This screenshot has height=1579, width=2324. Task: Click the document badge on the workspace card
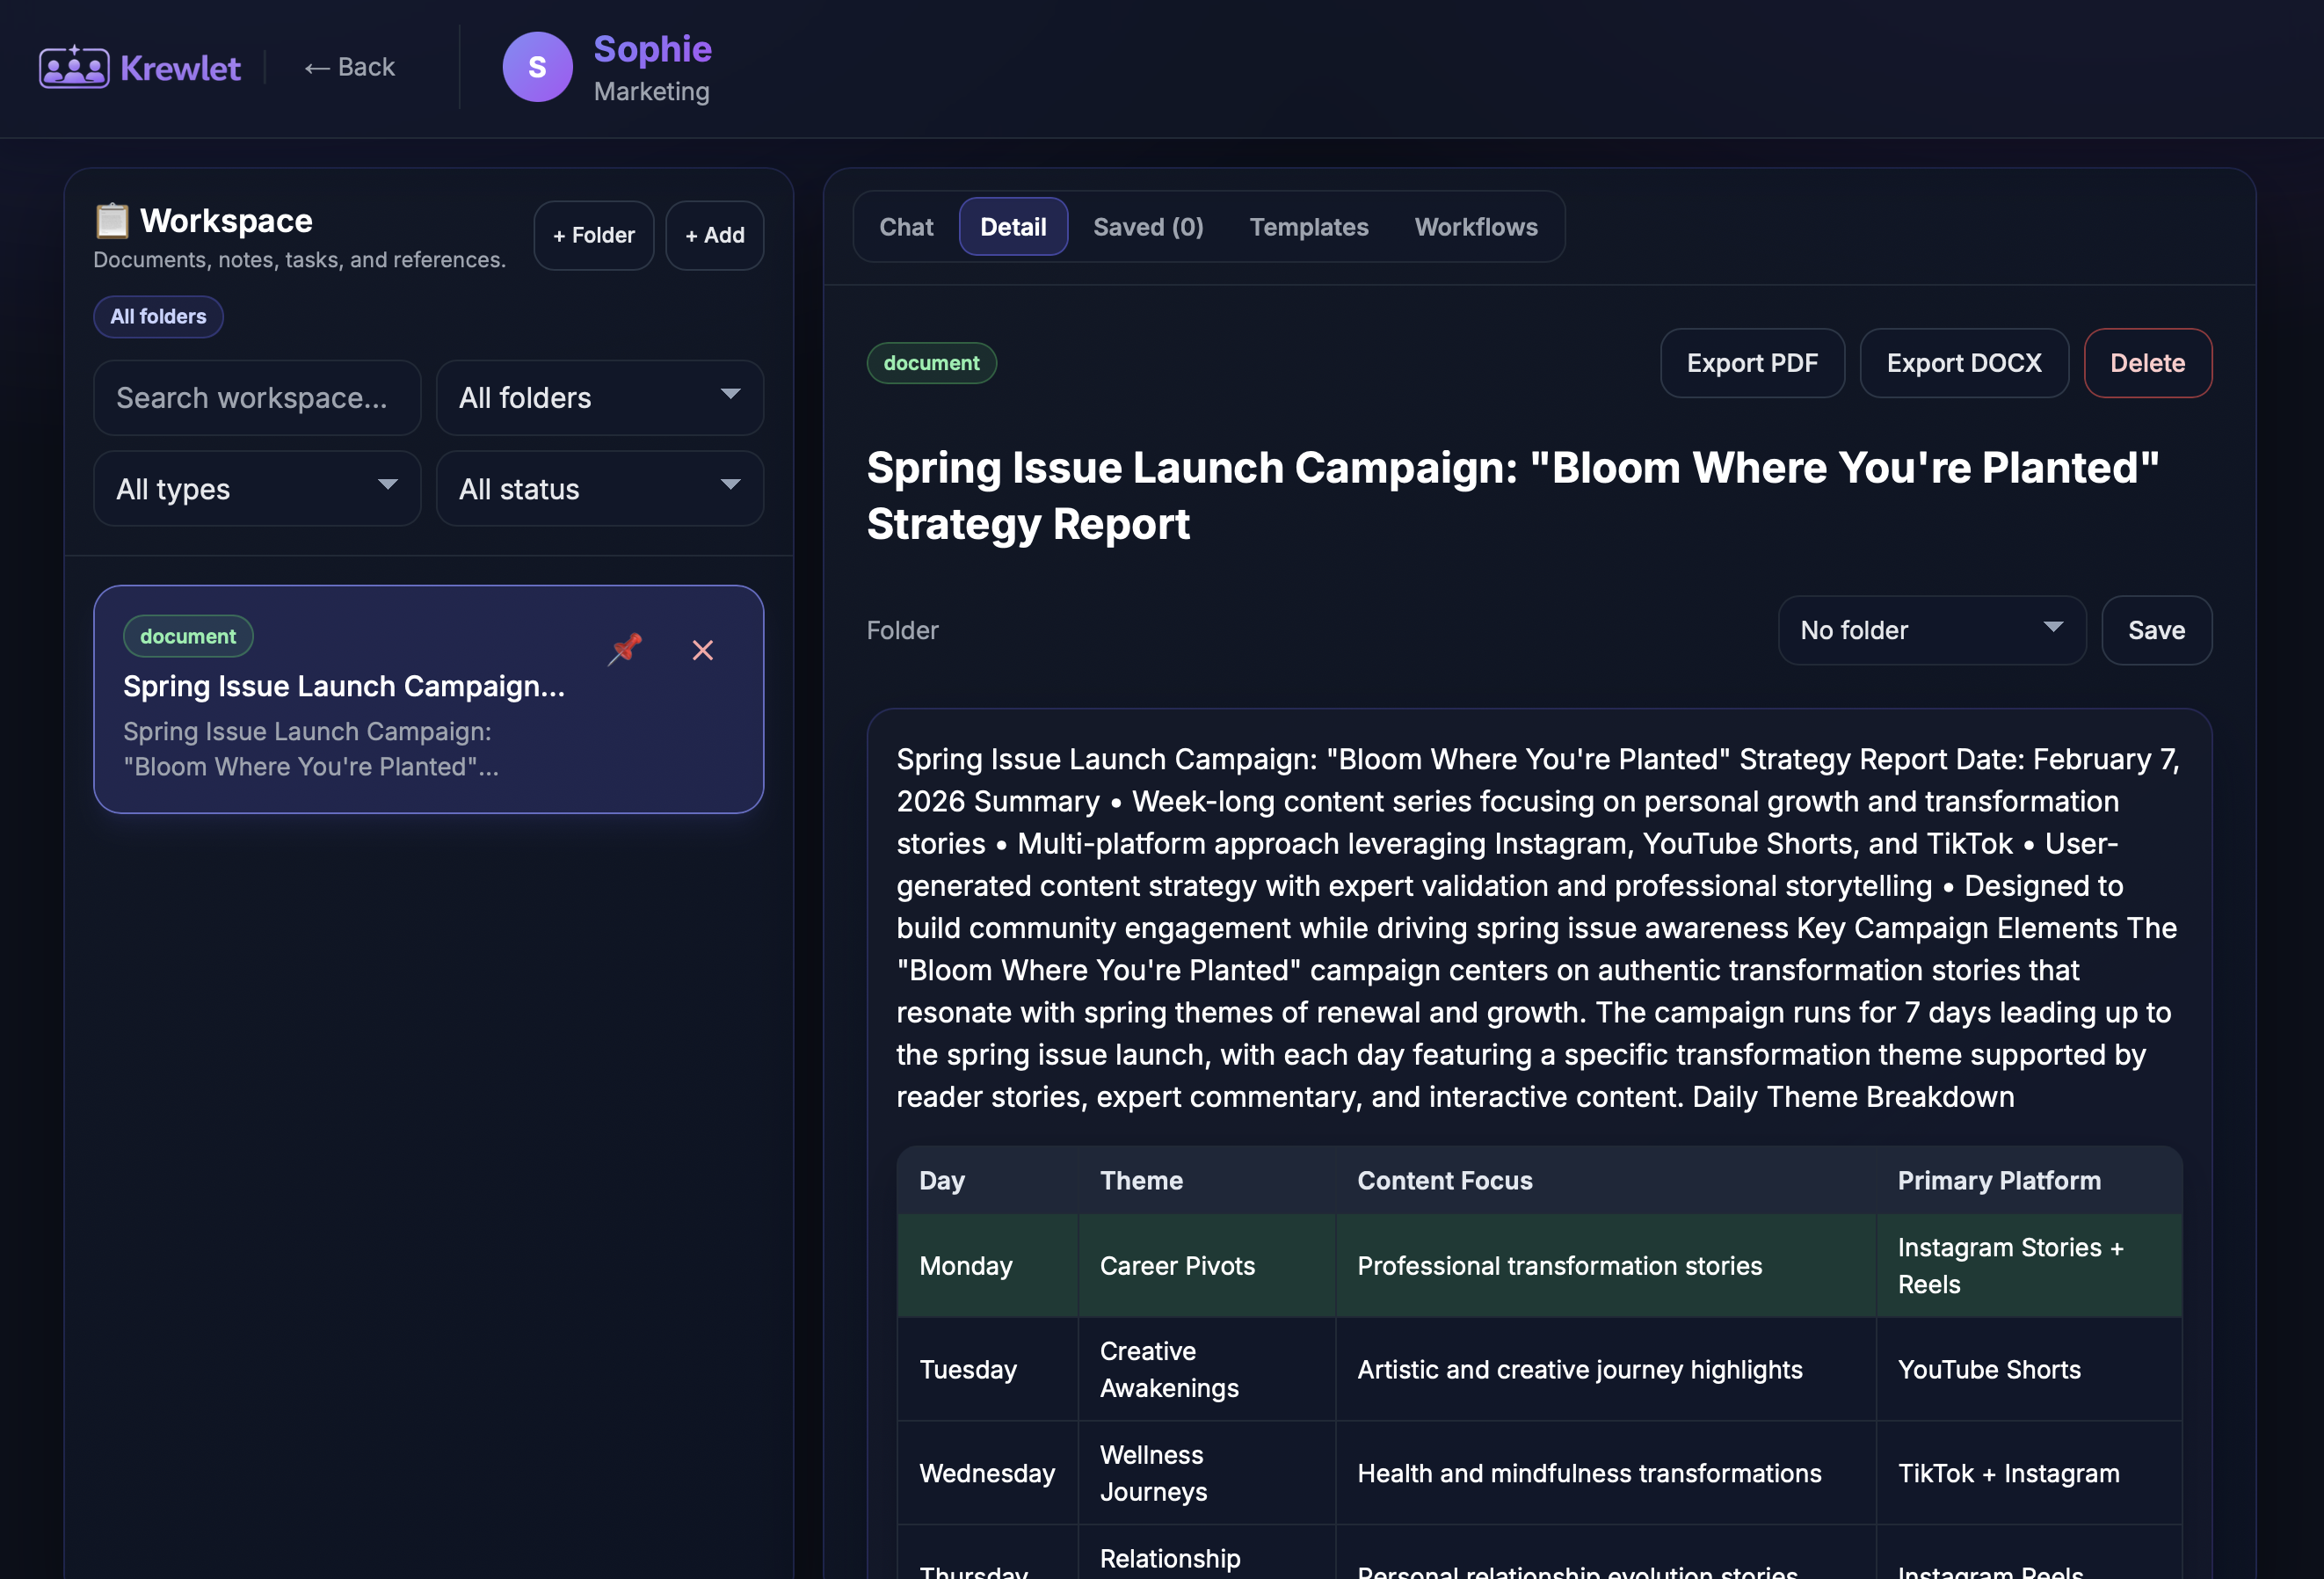(187, 635)
